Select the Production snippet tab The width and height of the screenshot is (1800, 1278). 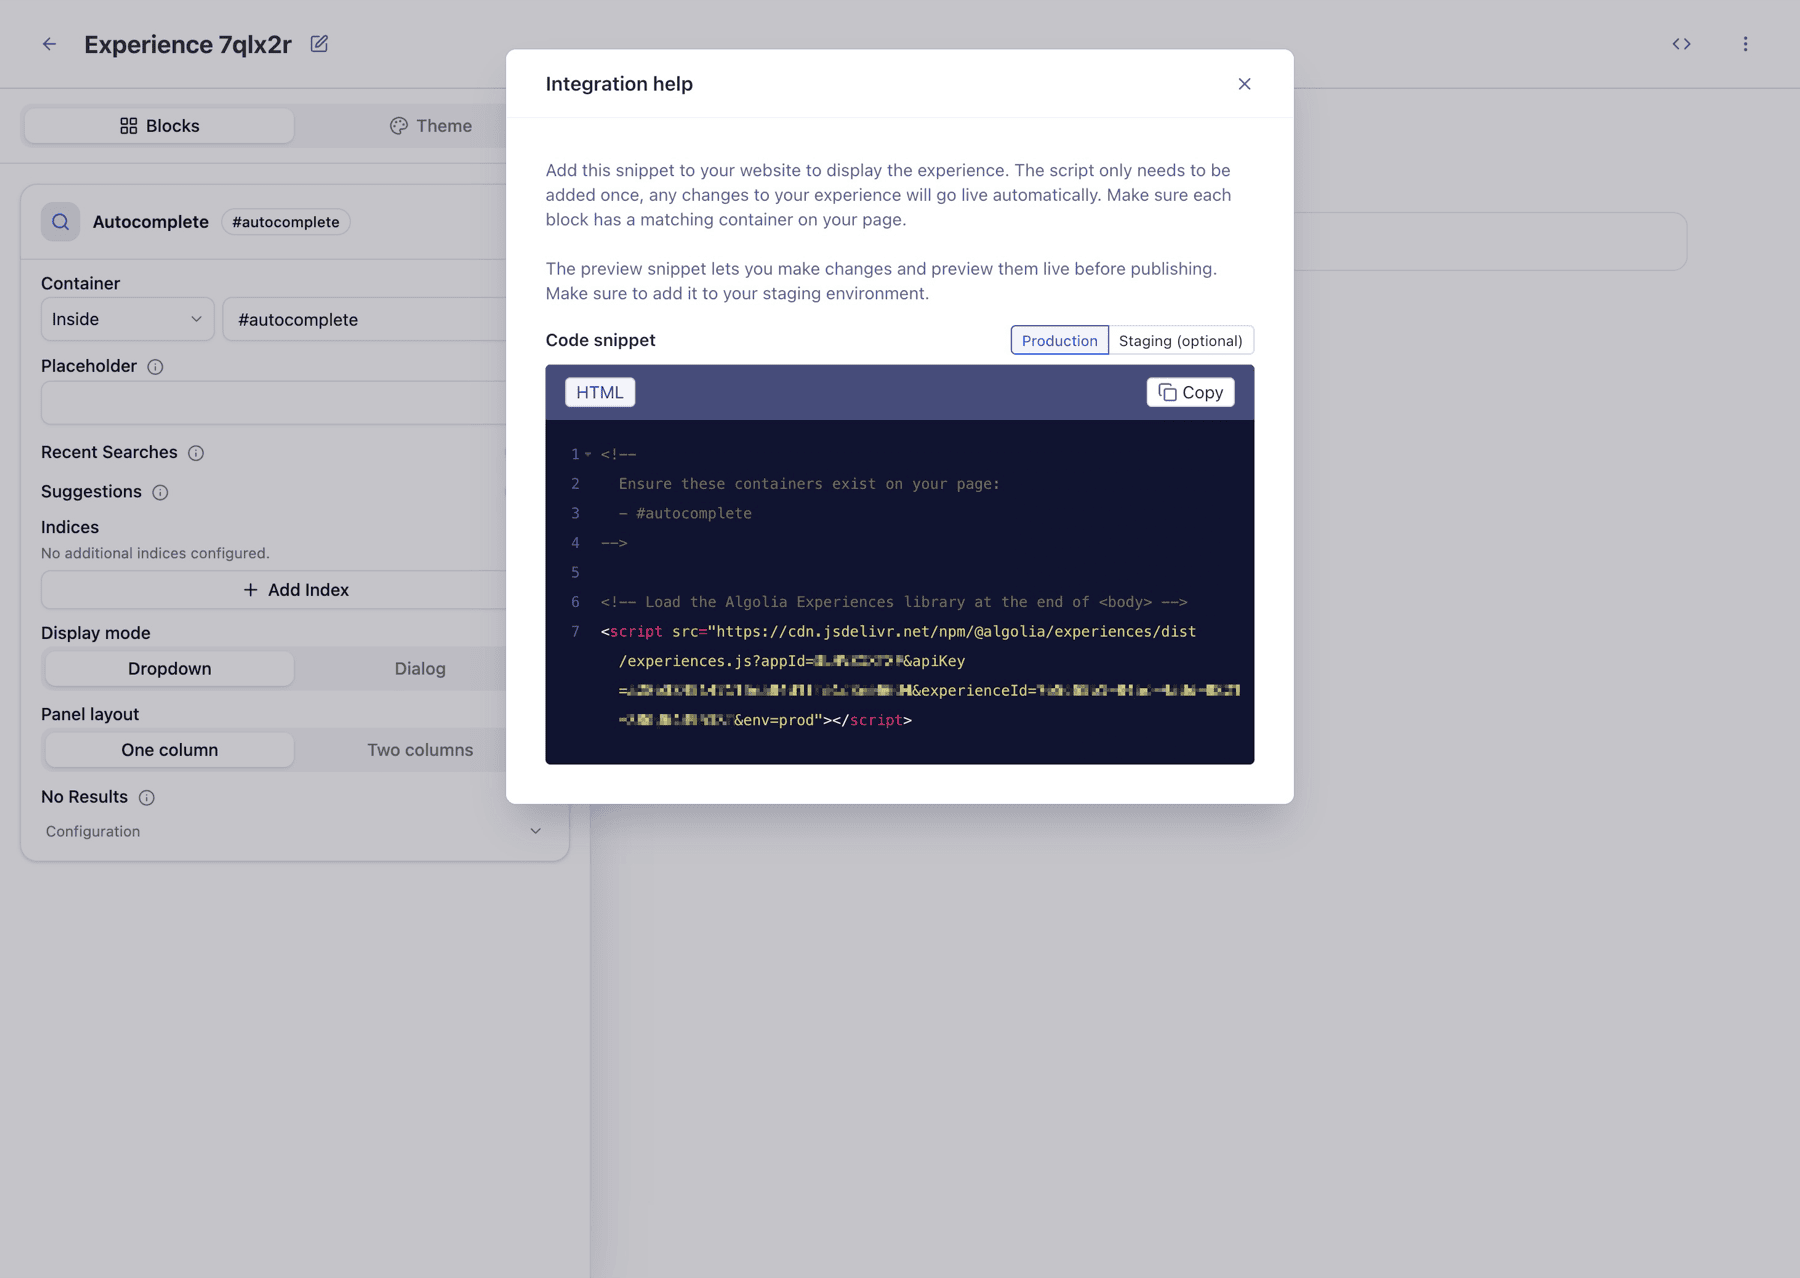pyautogui.click(x=1059, y=340)
